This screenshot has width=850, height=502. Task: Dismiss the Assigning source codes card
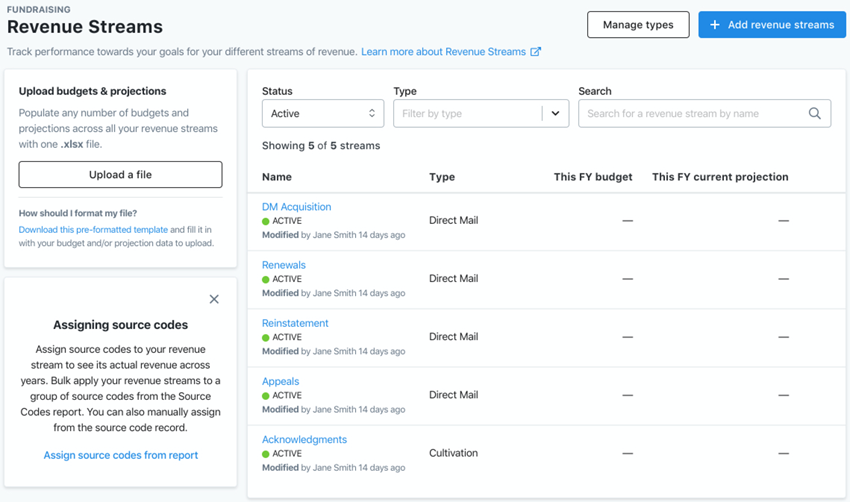214,299
